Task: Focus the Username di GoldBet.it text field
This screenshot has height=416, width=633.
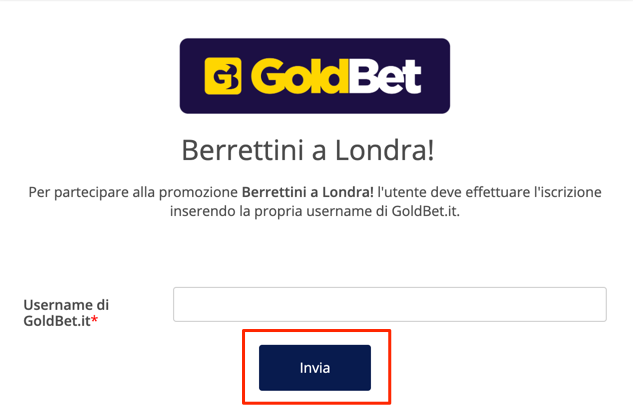Action: pos(390,305)
